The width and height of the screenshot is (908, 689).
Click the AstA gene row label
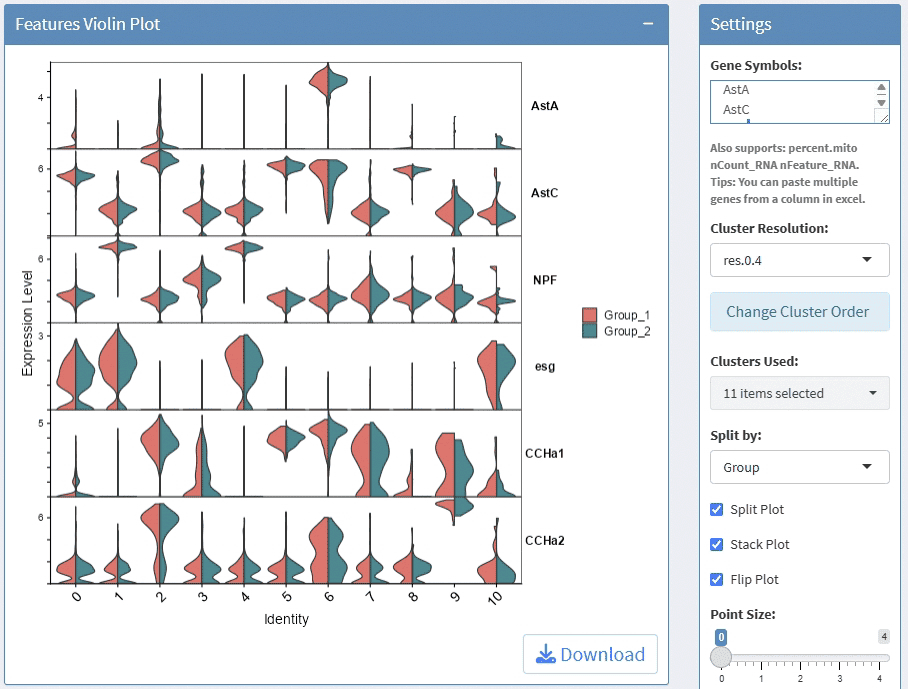coord(543,105)
